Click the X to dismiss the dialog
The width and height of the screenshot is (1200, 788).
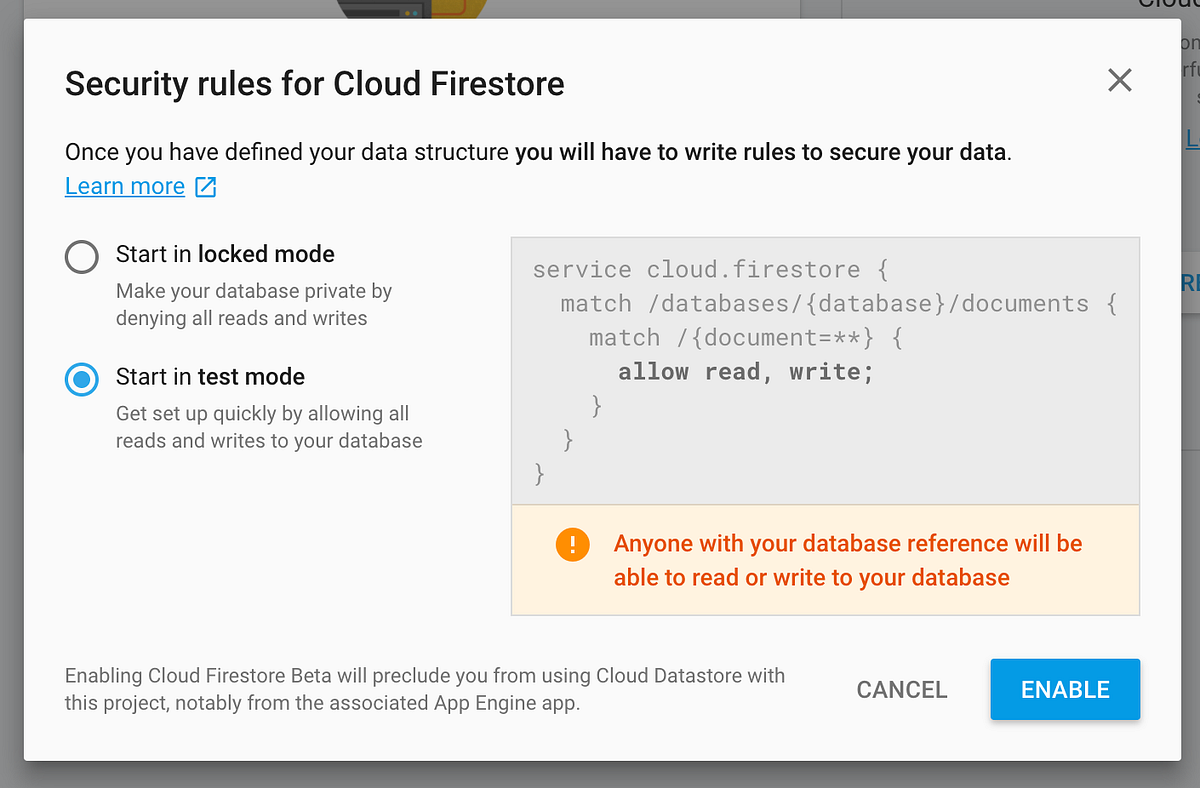1119,80
